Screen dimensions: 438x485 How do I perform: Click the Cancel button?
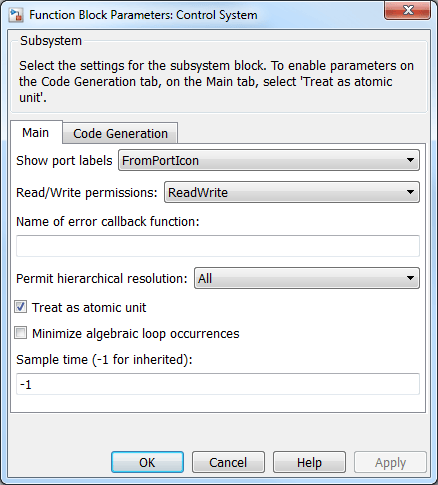point(228,462)
